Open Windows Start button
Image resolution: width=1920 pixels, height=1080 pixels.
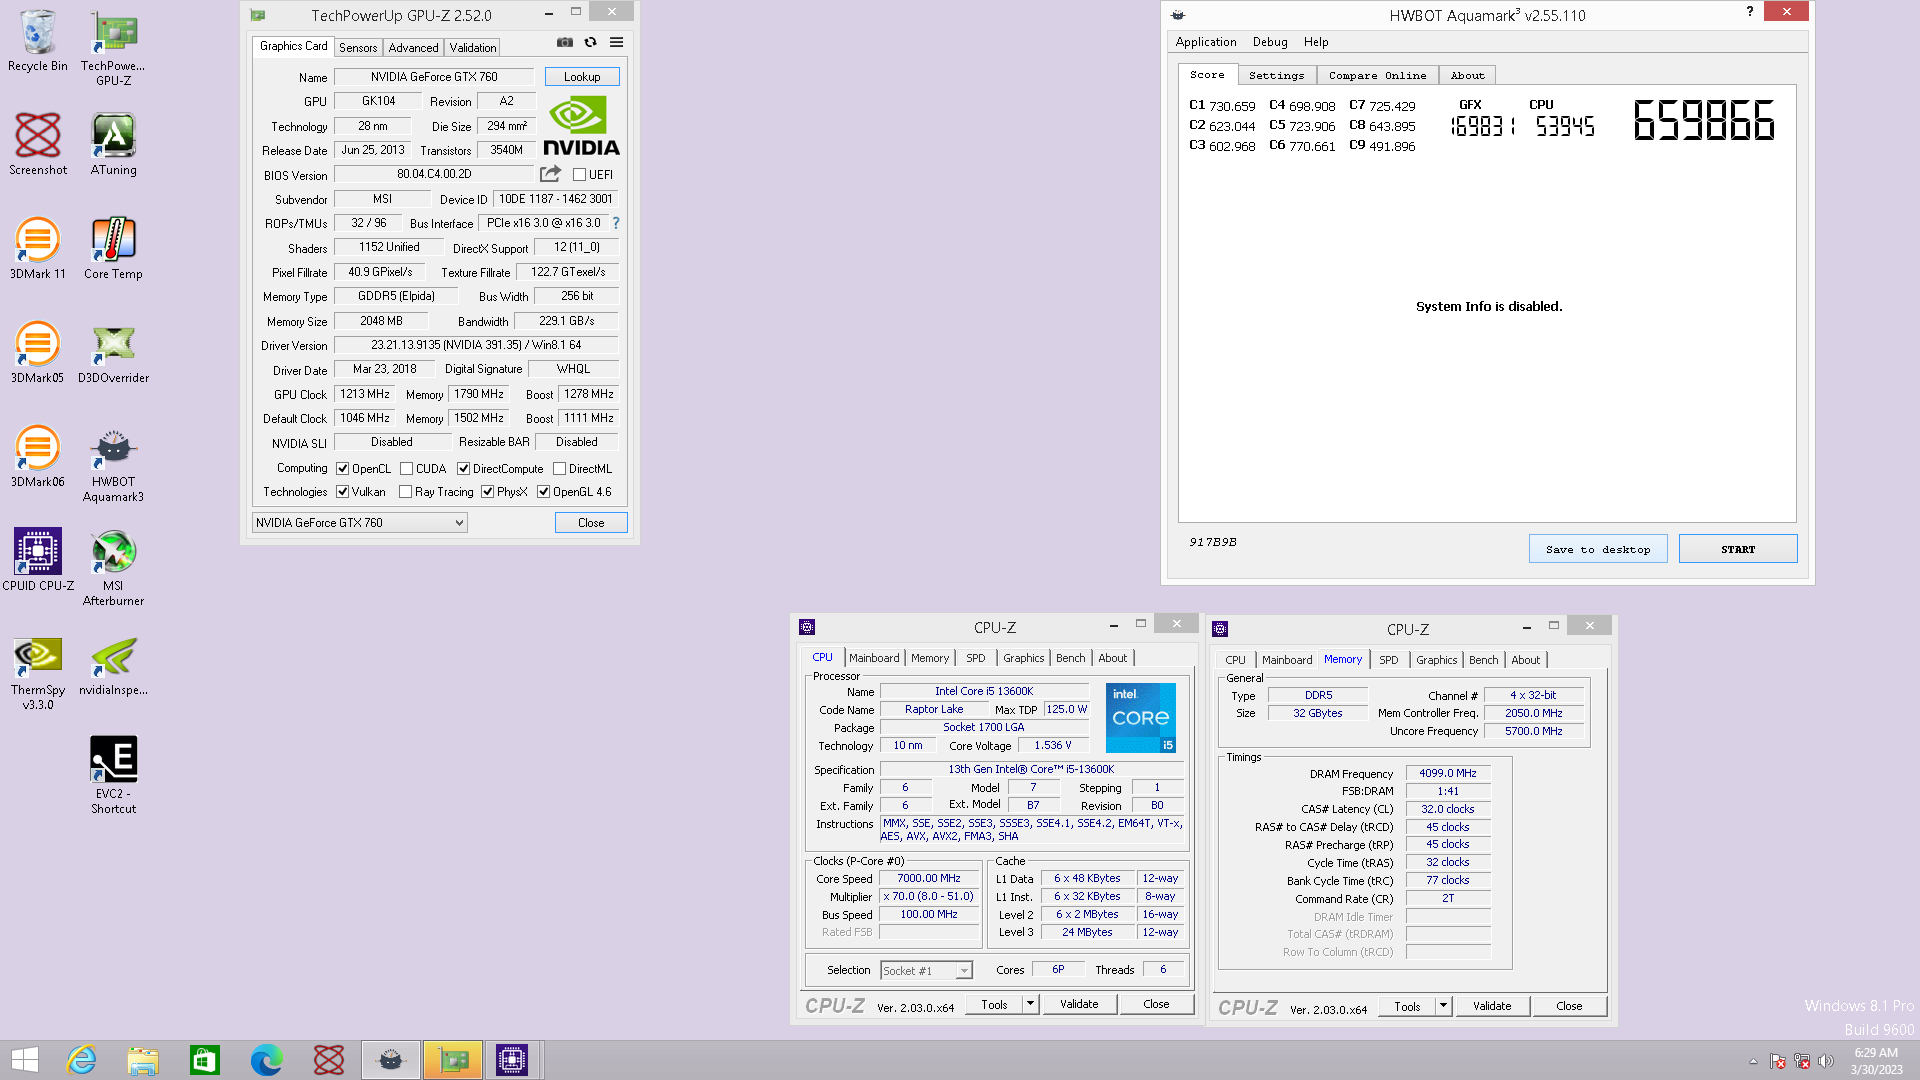click(25, 1060)
